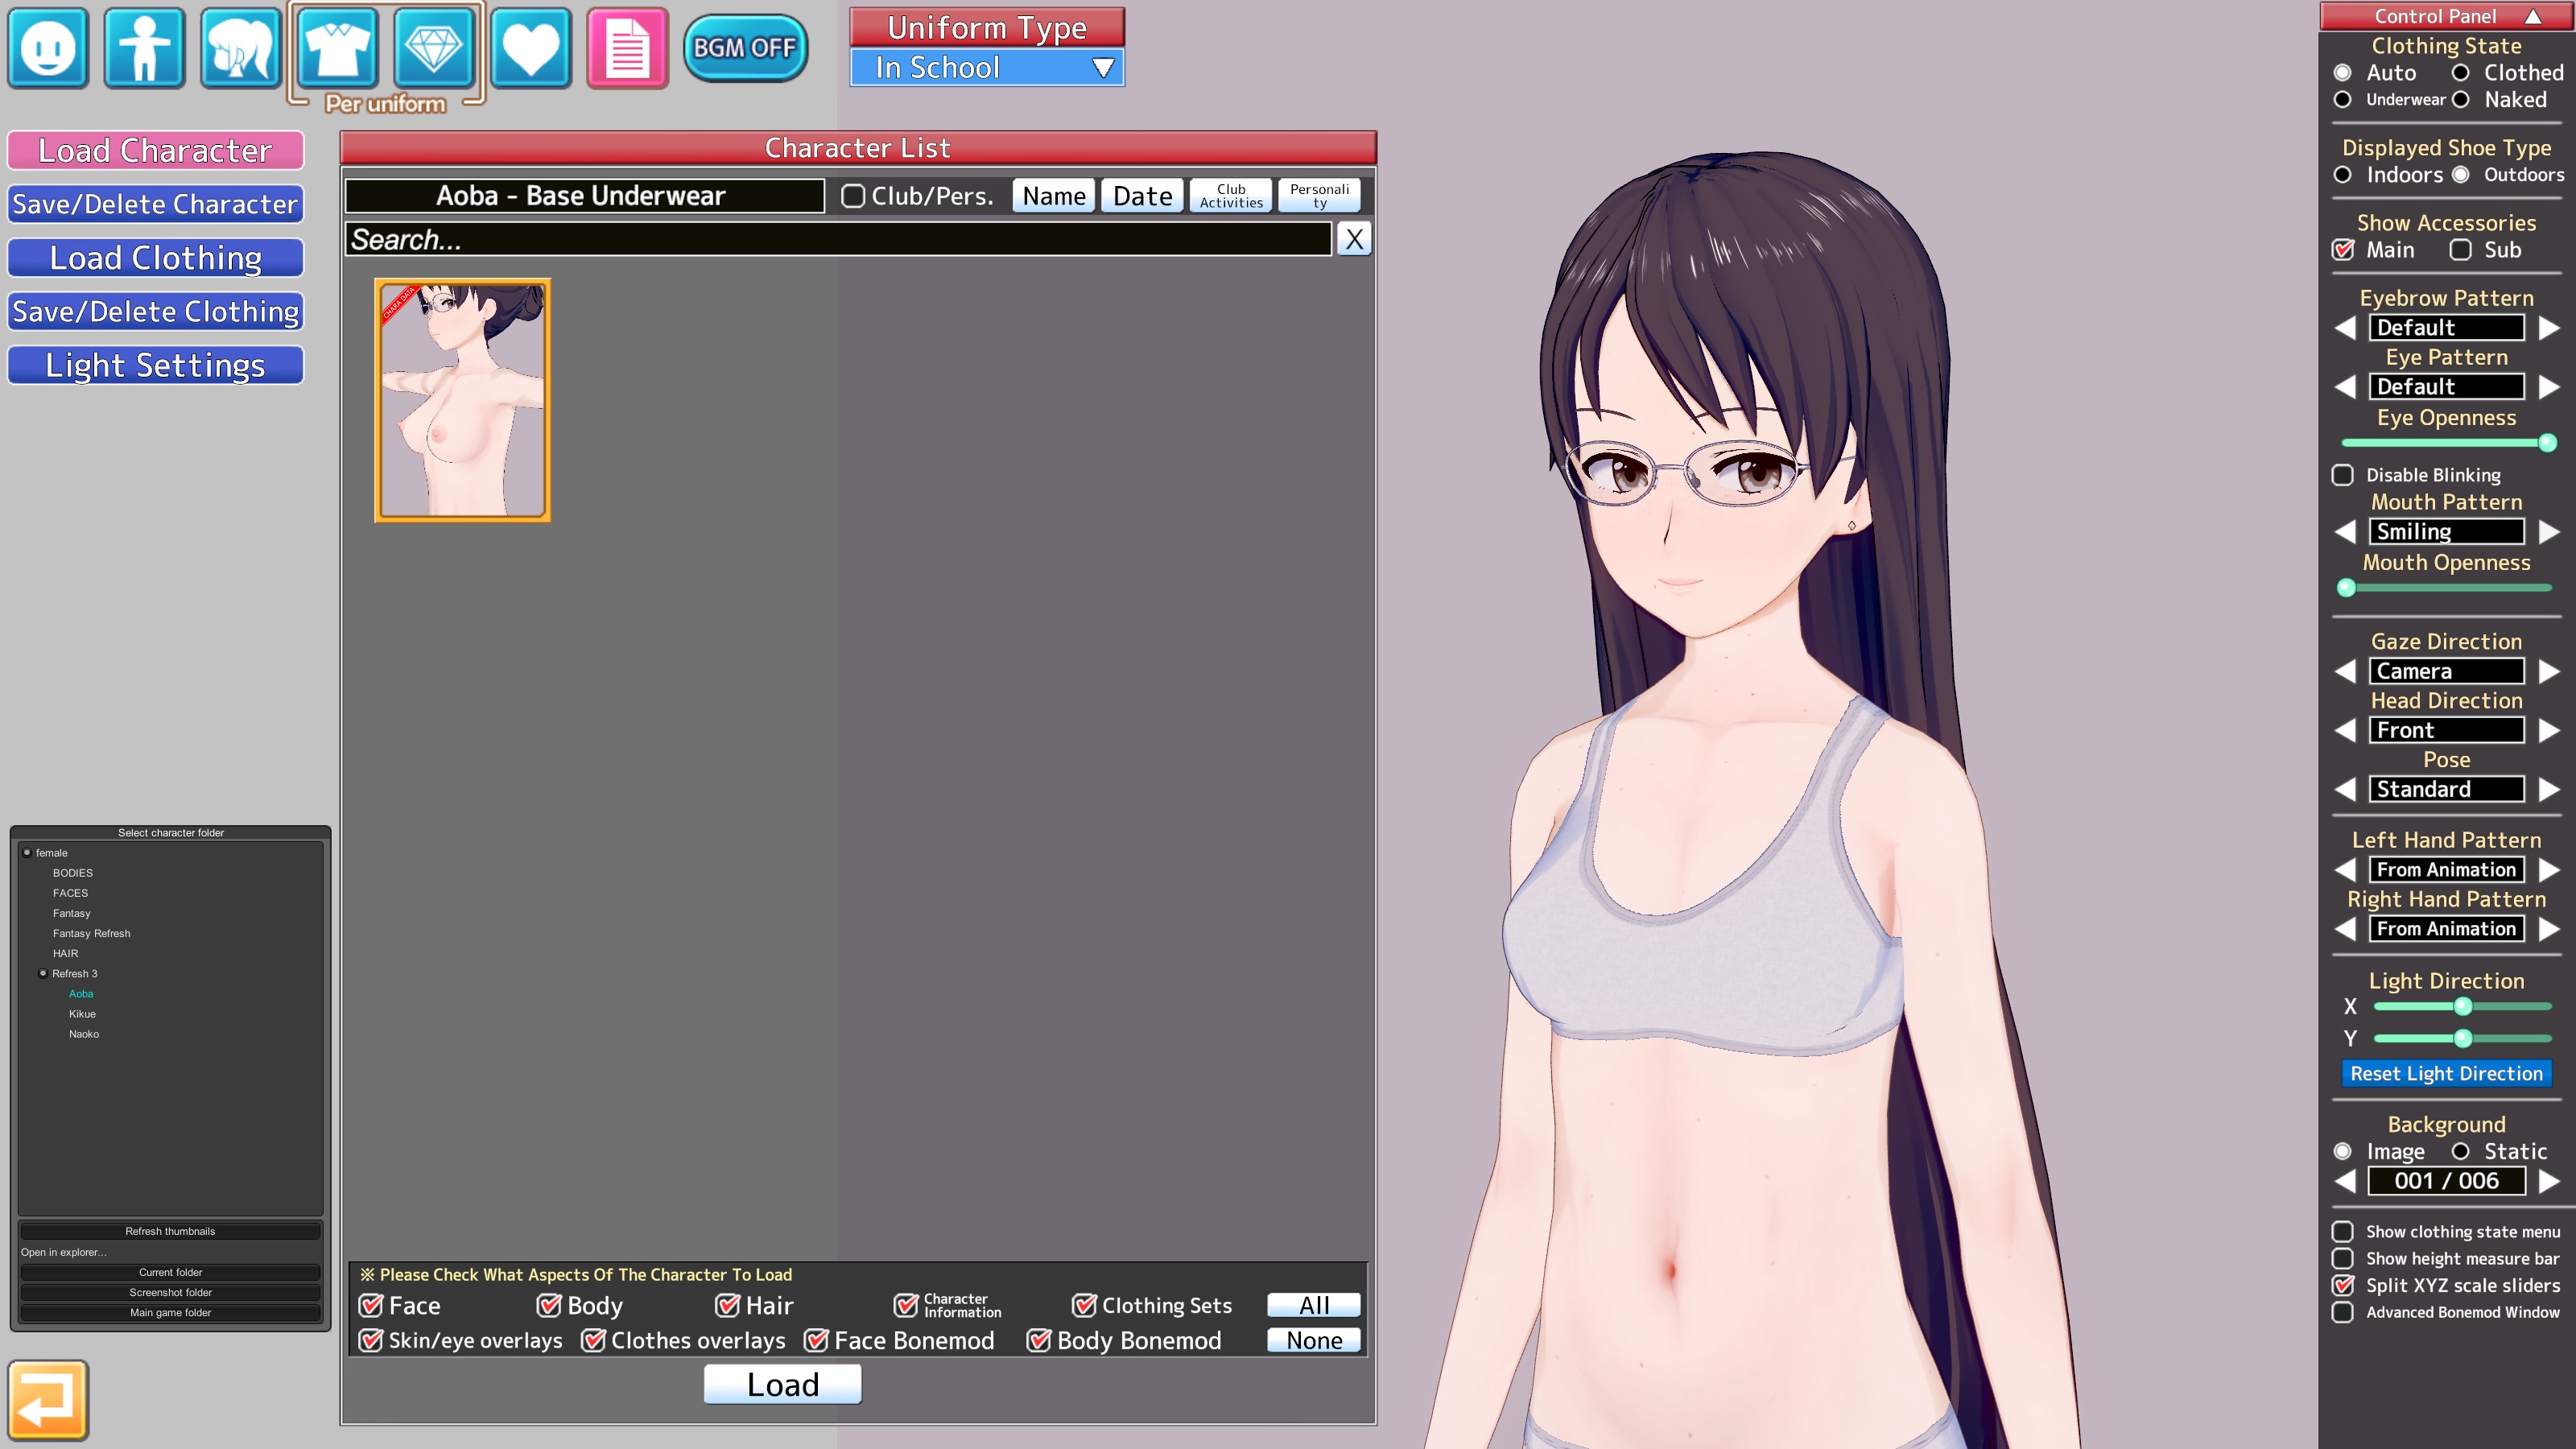Open the Hair editing tab icon

tap(241, 48)
